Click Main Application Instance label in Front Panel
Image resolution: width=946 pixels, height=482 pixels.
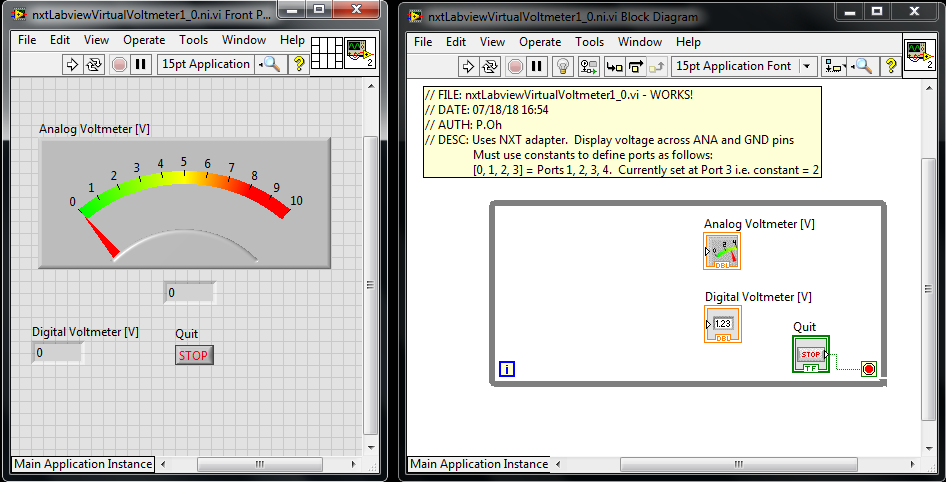[83, 464]
